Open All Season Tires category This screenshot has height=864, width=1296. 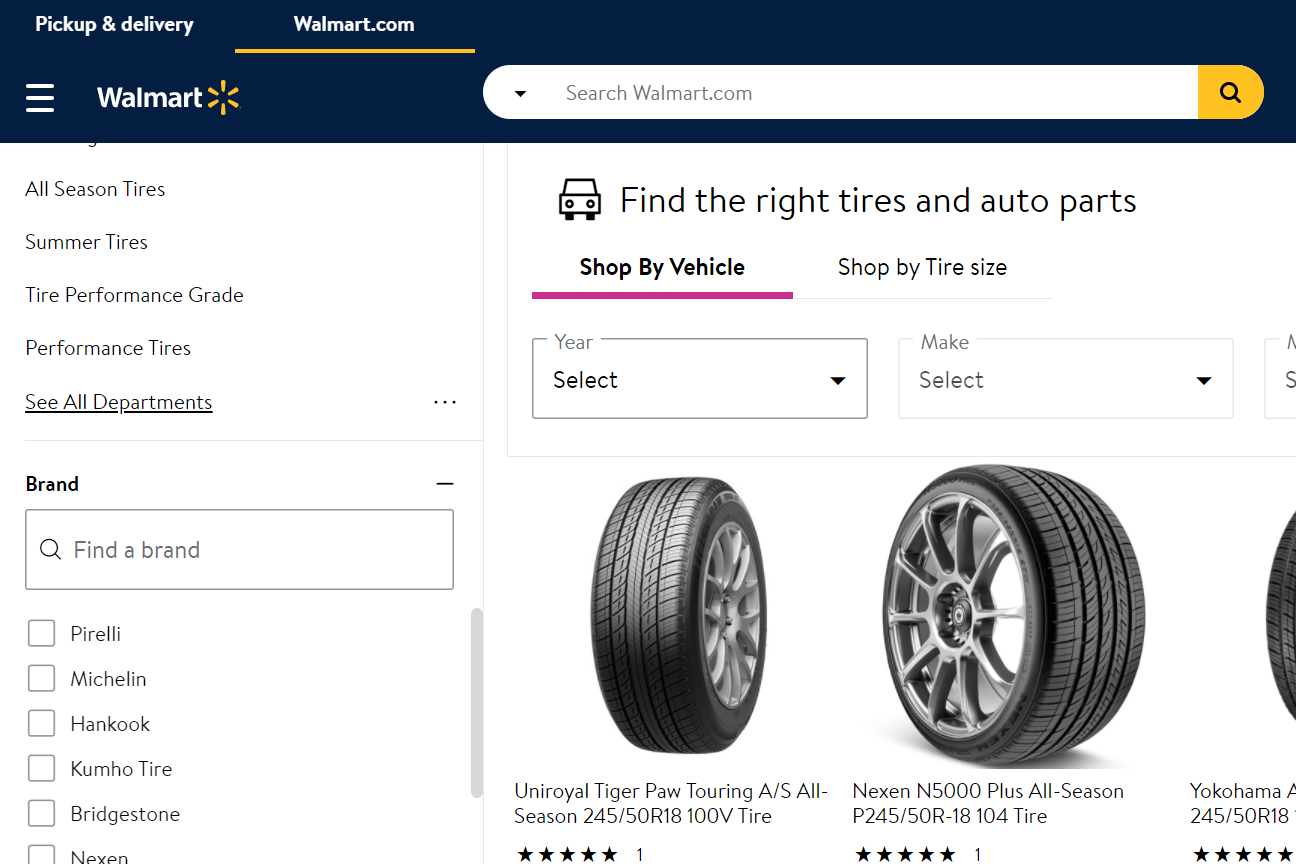pos(95,189)
